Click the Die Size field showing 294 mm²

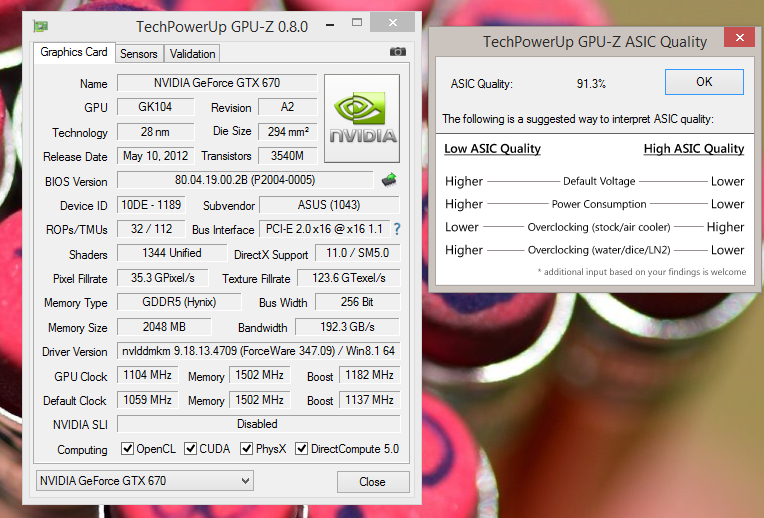287,132
